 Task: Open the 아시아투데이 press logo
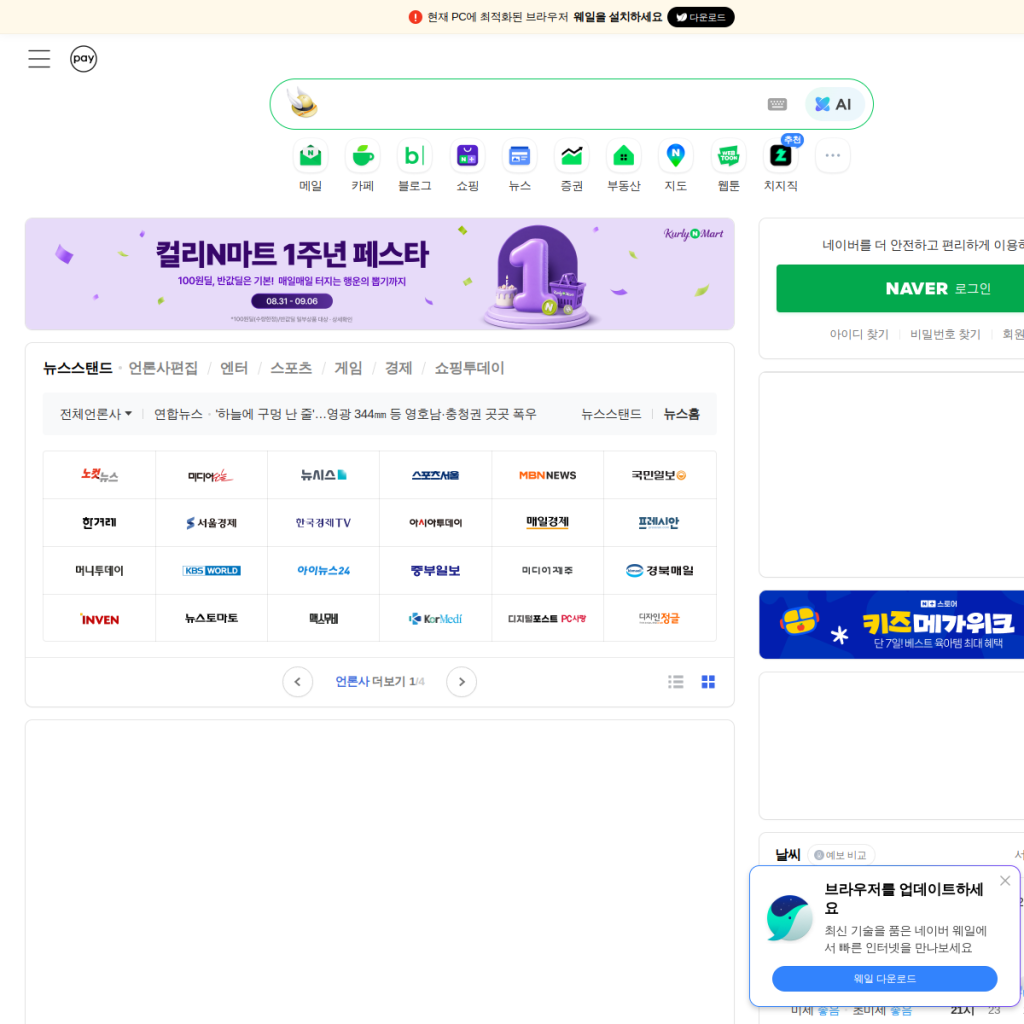436,523
